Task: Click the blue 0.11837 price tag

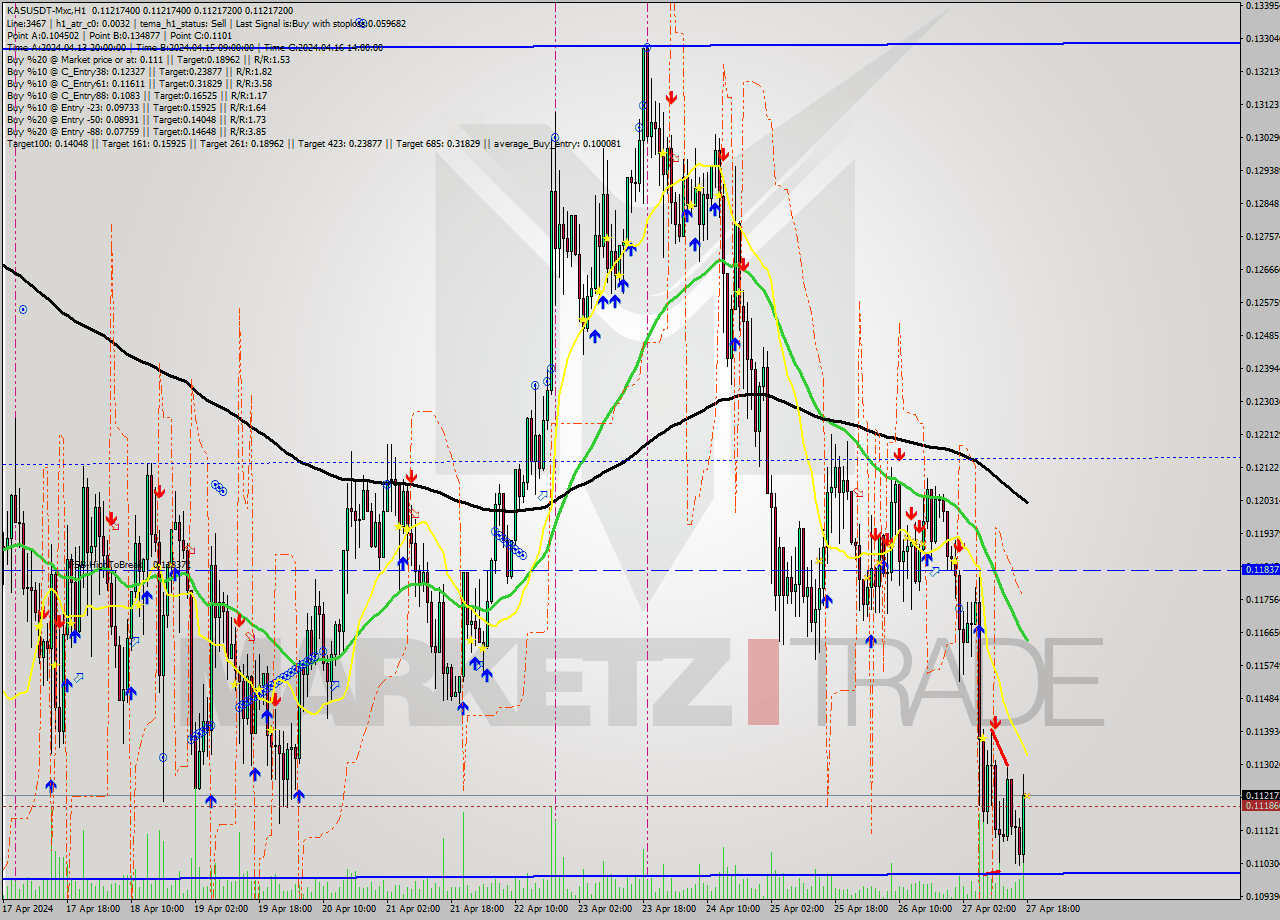Action: [x=1259, y=569]
